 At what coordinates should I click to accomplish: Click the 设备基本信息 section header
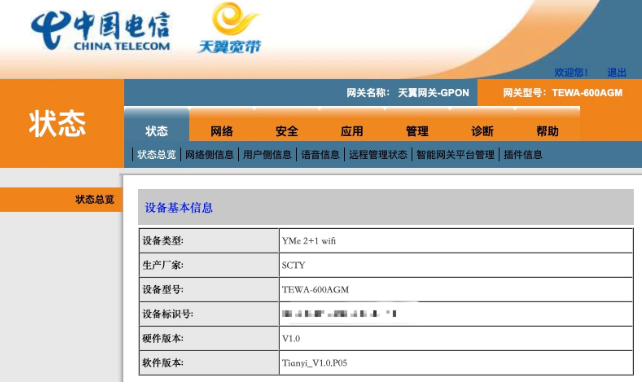pos(179,207)
